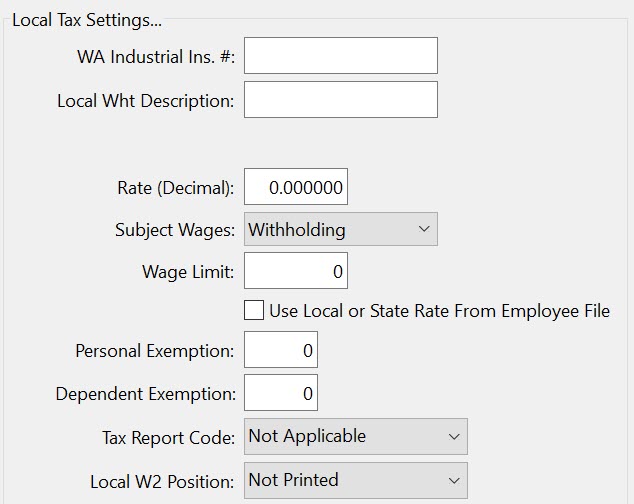The image size is (634, 504).
Task: Focus the Local Wht Description text box
Action: point(340,100)
